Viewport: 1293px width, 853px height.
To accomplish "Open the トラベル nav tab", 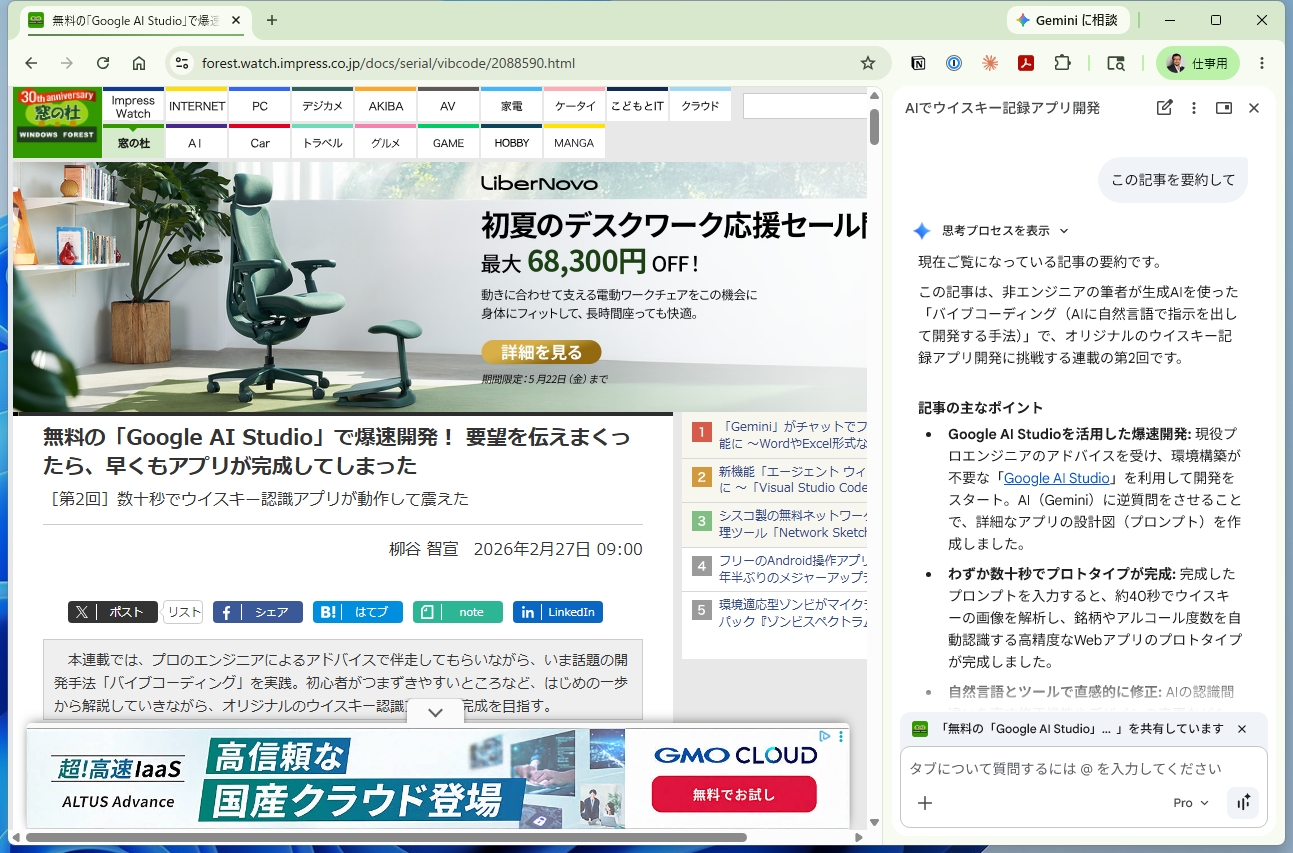I will (x=322, y=143).
